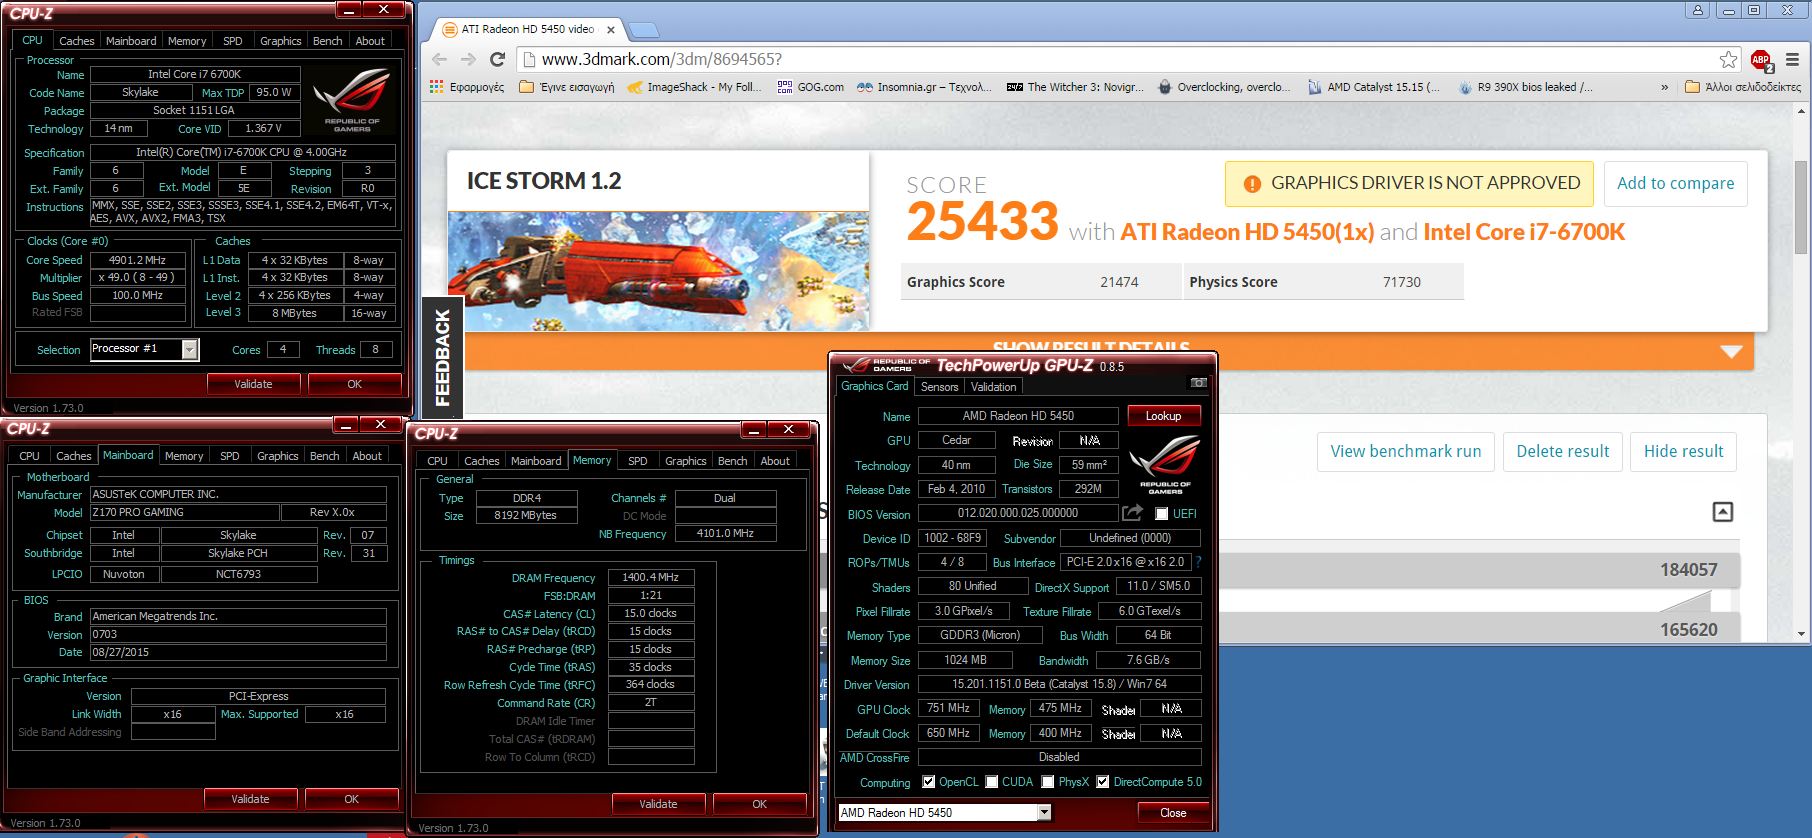The width and height of the screenshot is (1812, 838).
Task: Open the Processor #1 selection dropdown
Action: pos(190,349)
